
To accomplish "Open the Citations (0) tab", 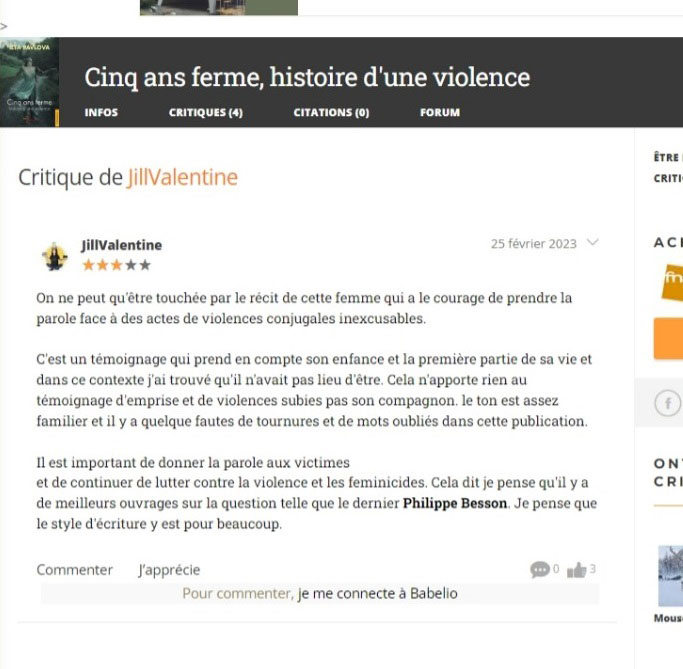I will click(x=331, y=112).
